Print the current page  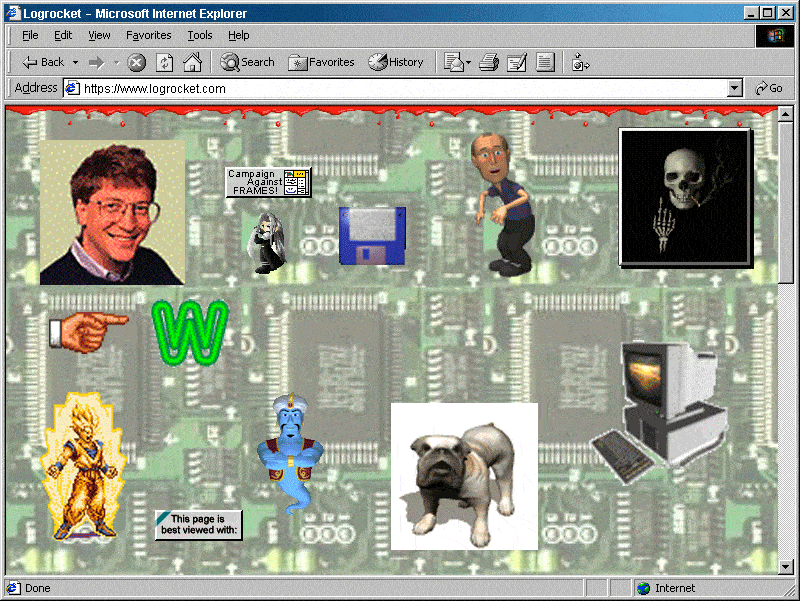(x=488, y=62)
